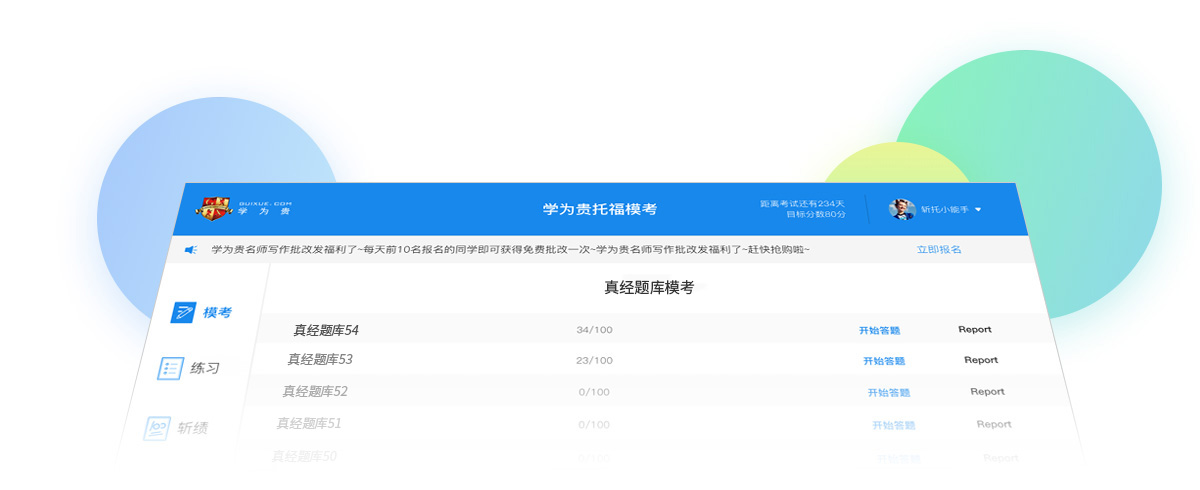Click the announcement speaker icon

pos(190,250)
